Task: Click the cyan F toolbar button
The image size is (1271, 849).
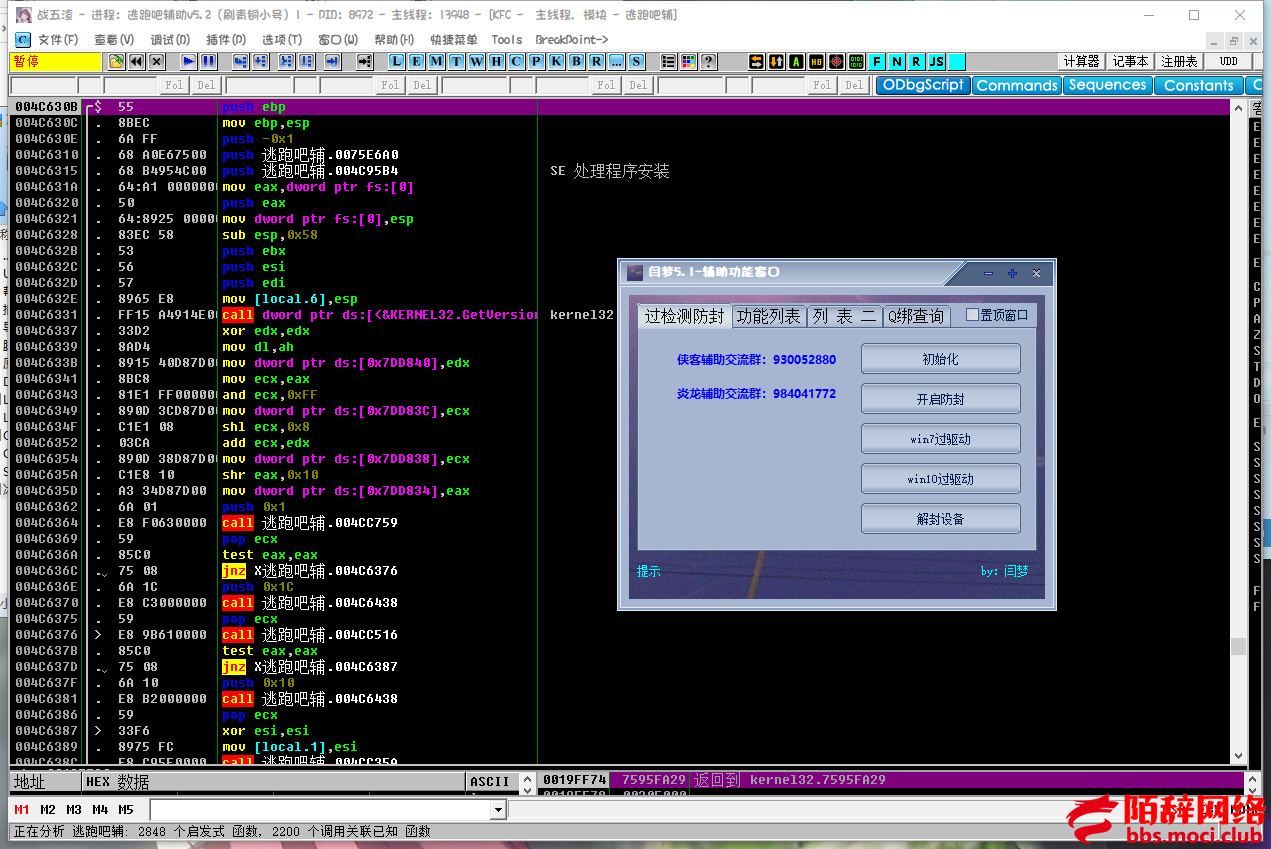Action: tap(877, 61)
